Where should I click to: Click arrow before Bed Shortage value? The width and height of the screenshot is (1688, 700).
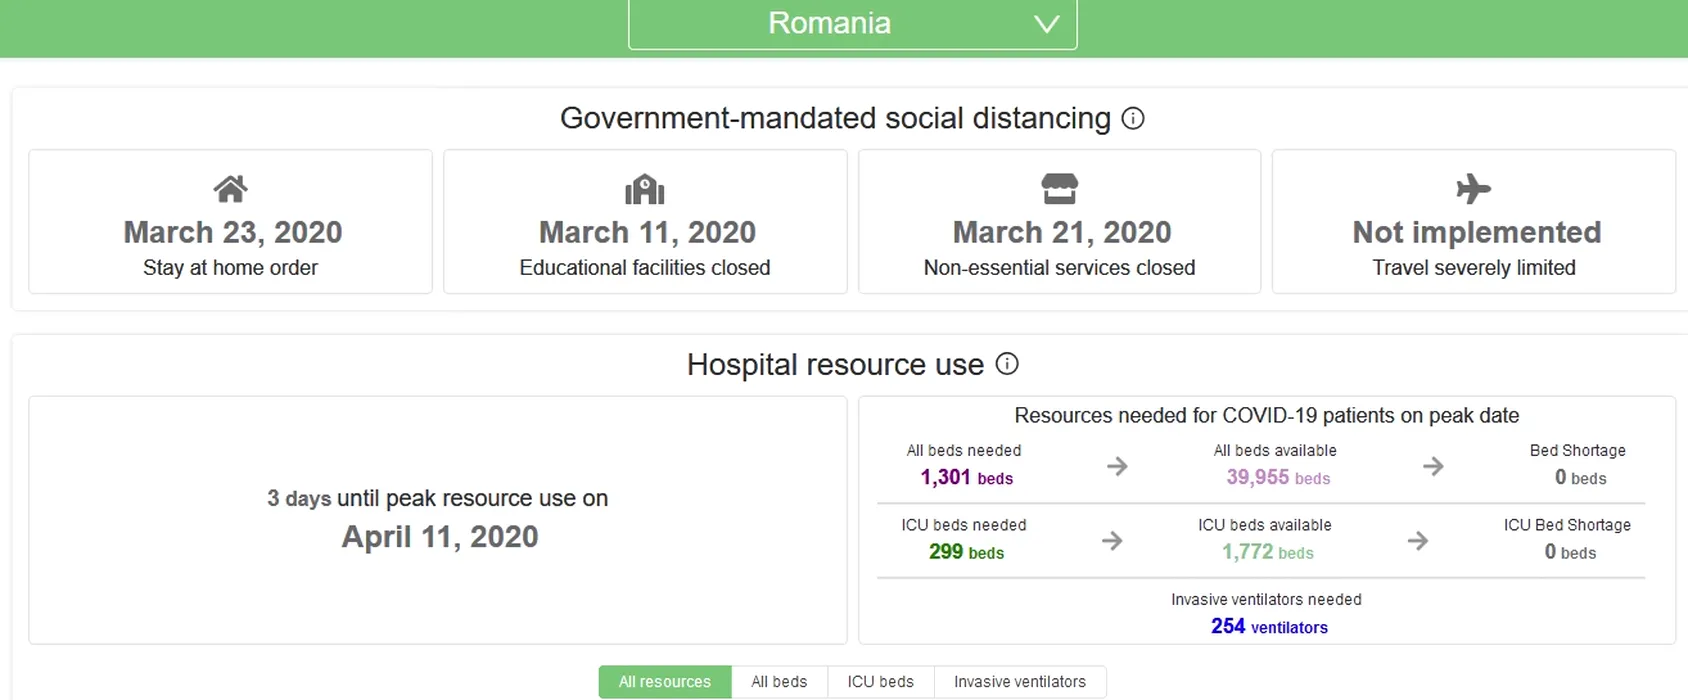(1433, 466)
